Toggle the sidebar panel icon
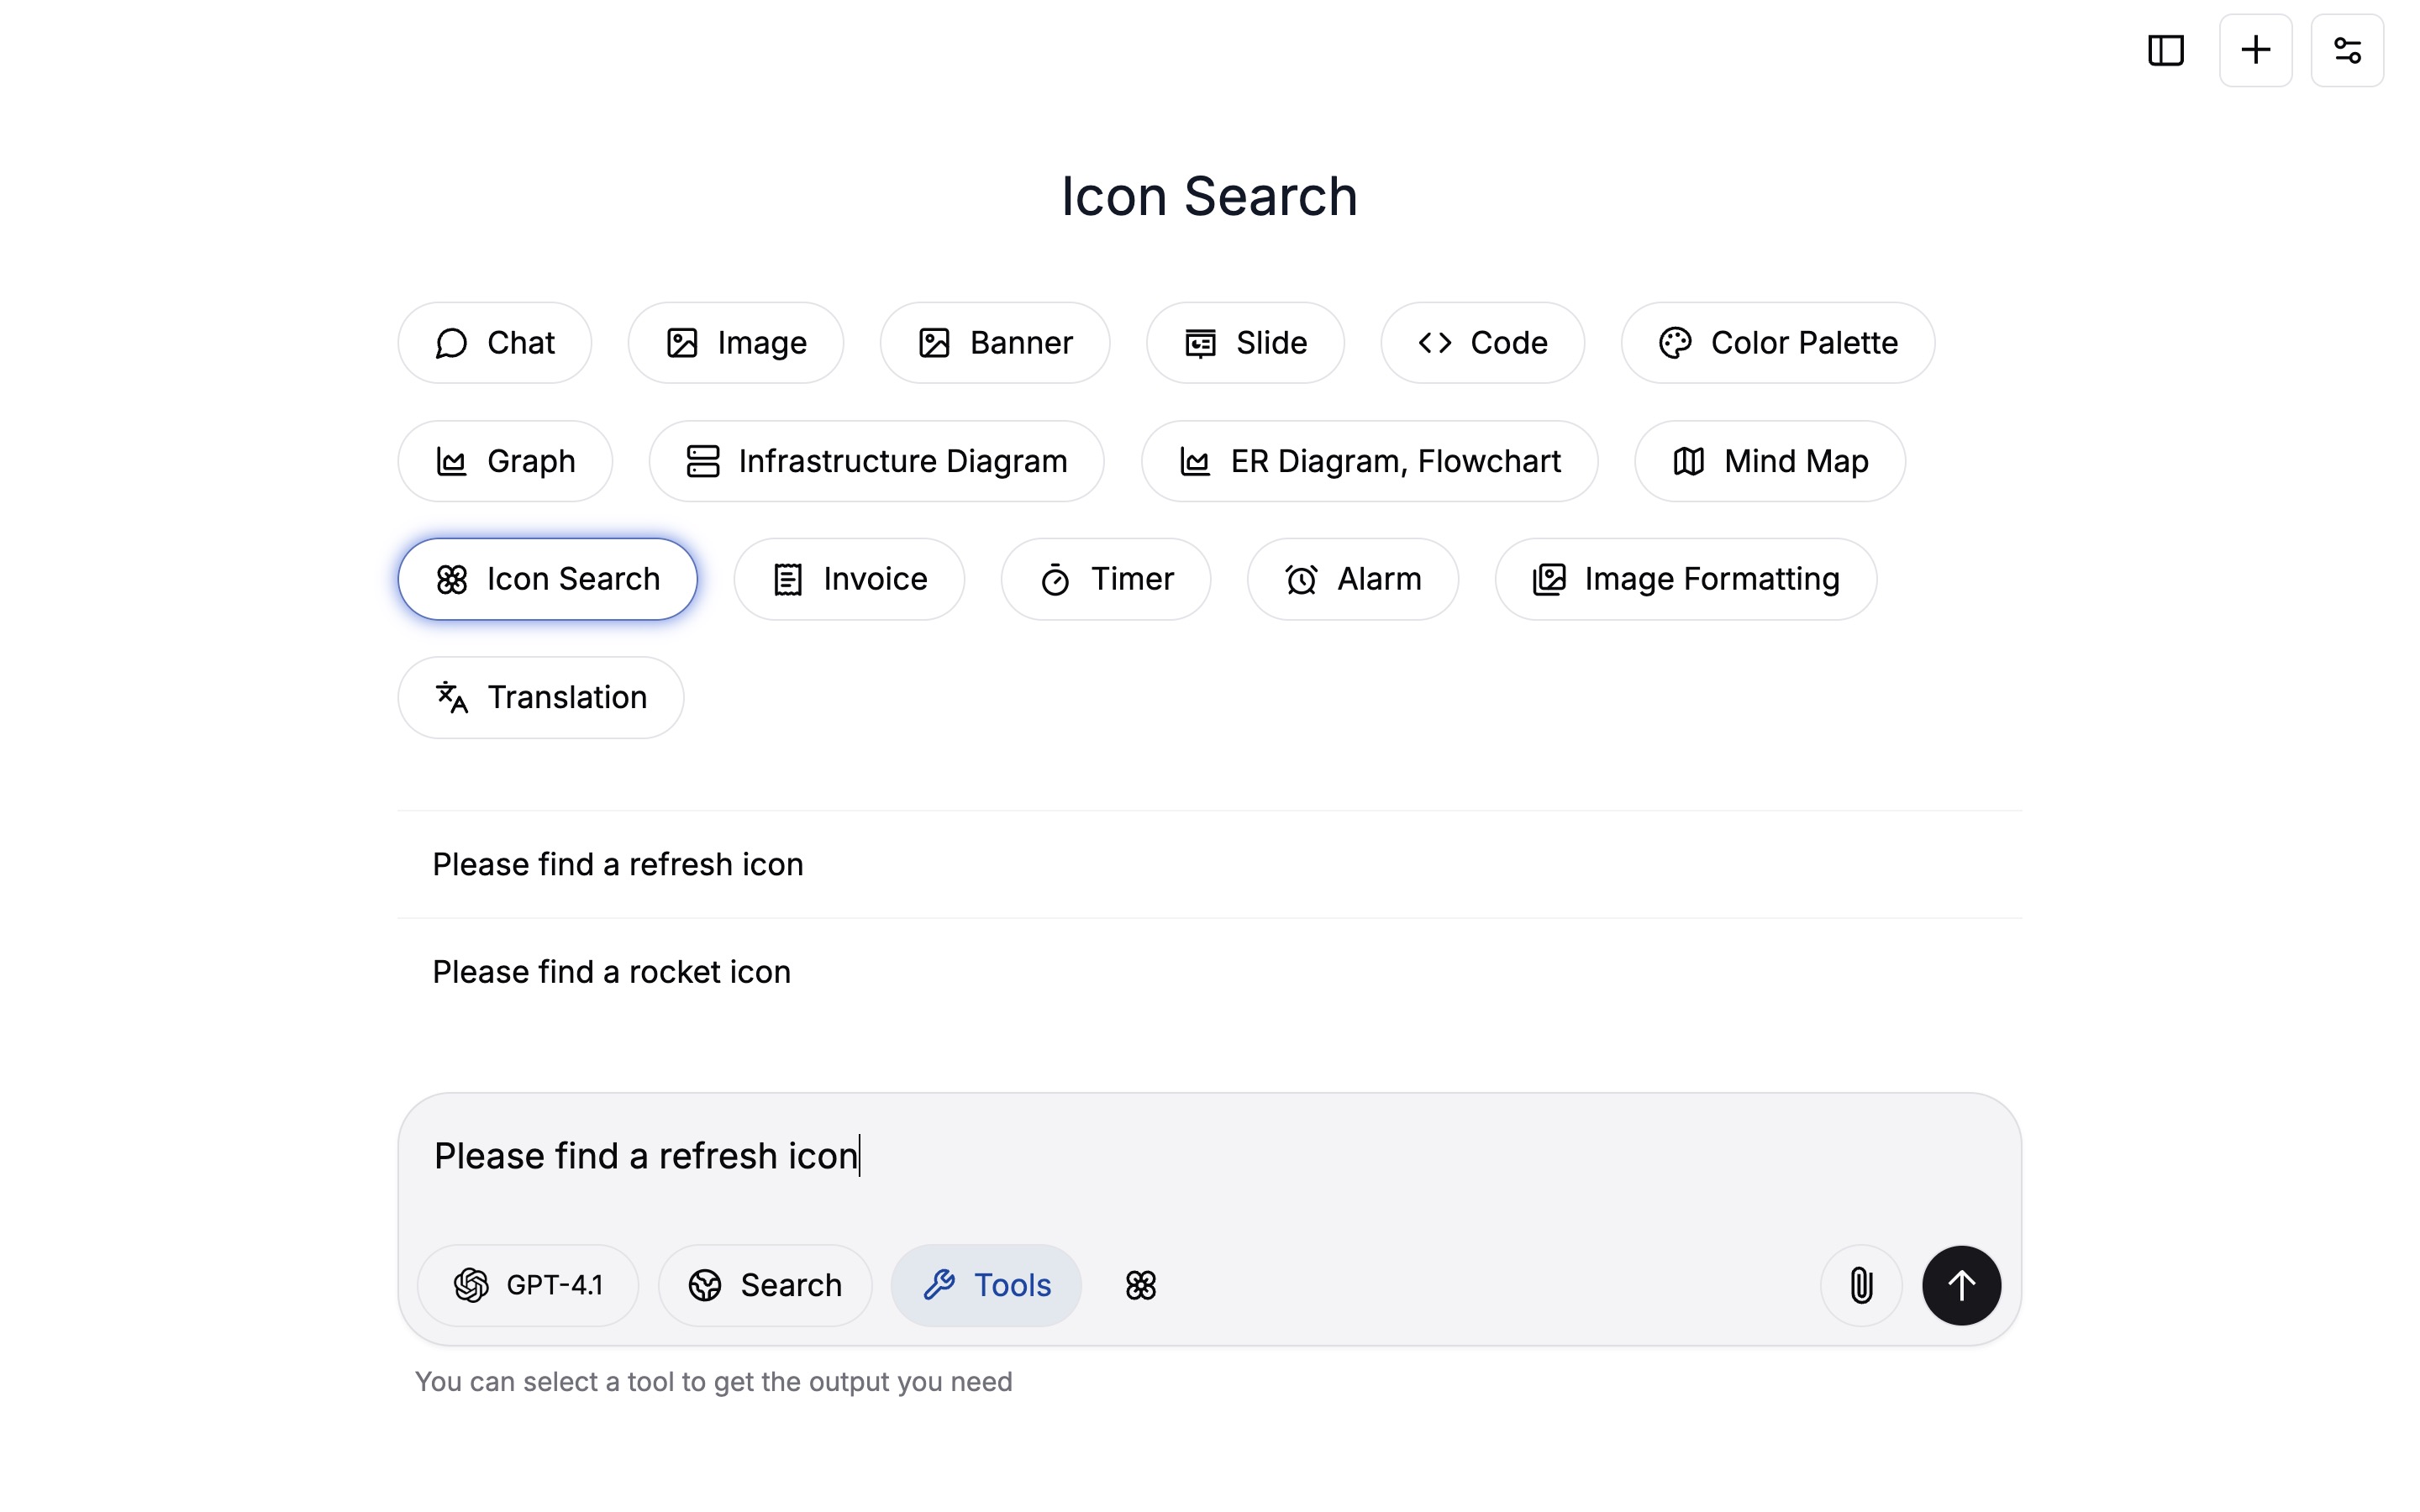 click(2165, 50)
